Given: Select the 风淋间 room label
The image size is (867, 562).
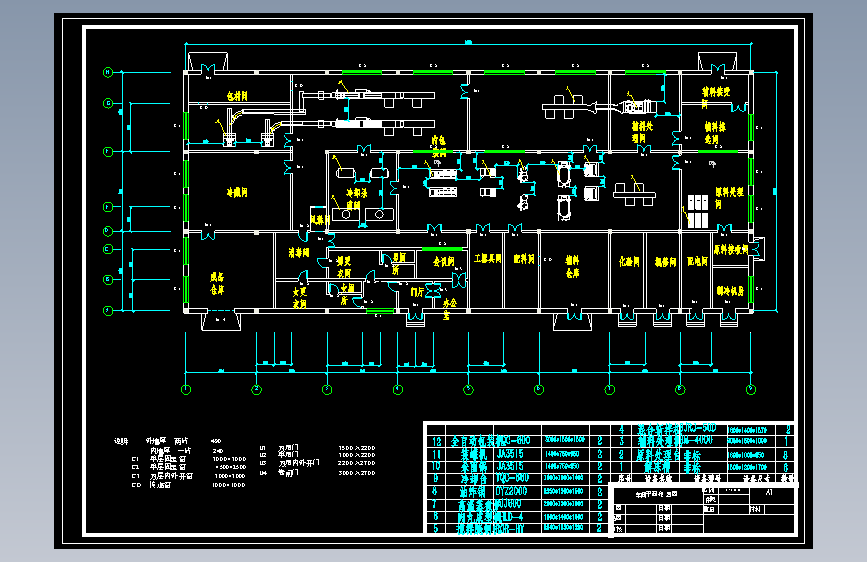Looking at the screenshot, I should point(320,220).
